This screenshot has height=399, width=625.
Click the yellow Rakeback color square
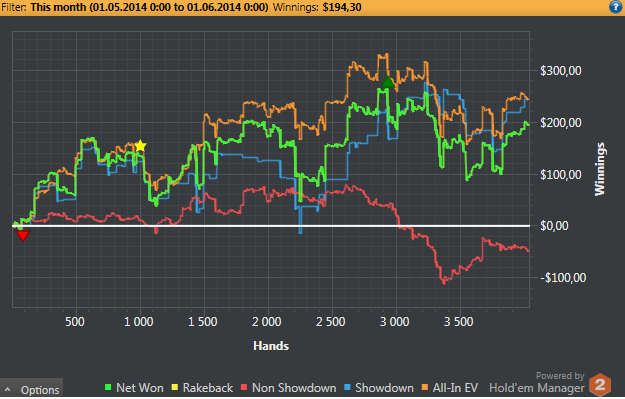click(x=175, y=387)
